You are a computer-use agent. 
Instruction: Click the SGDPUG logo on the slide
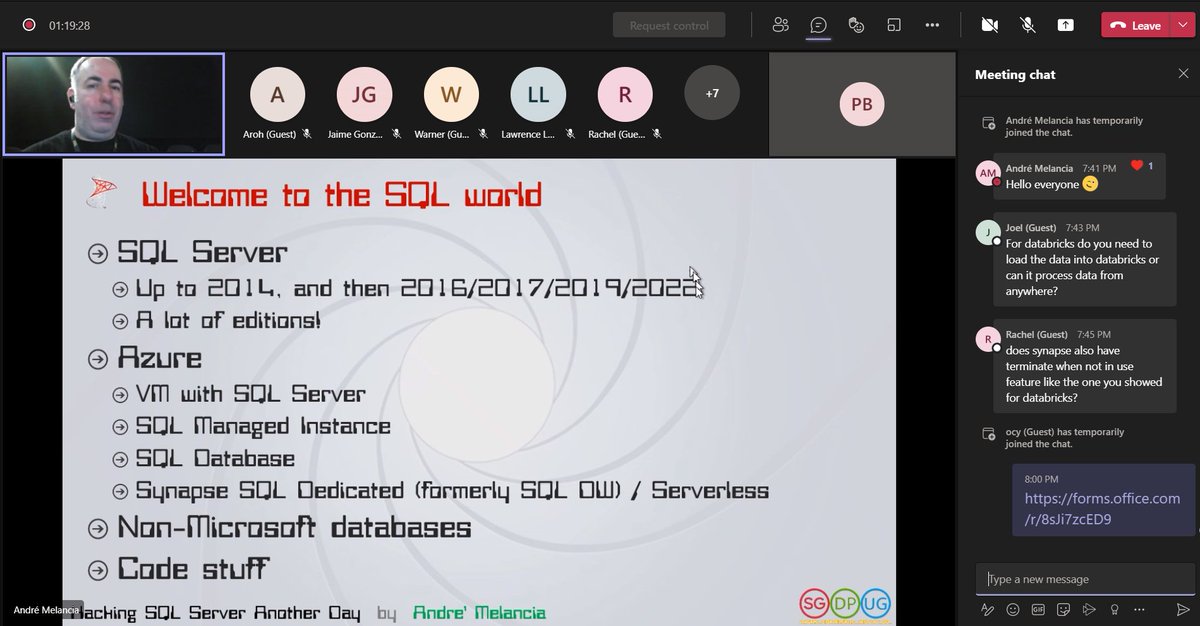coord(845,603)
